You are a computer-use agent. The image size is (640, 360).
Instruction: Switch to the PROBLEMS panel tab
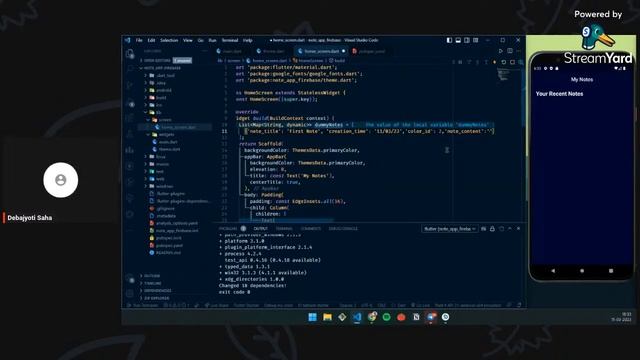[232, 229]
